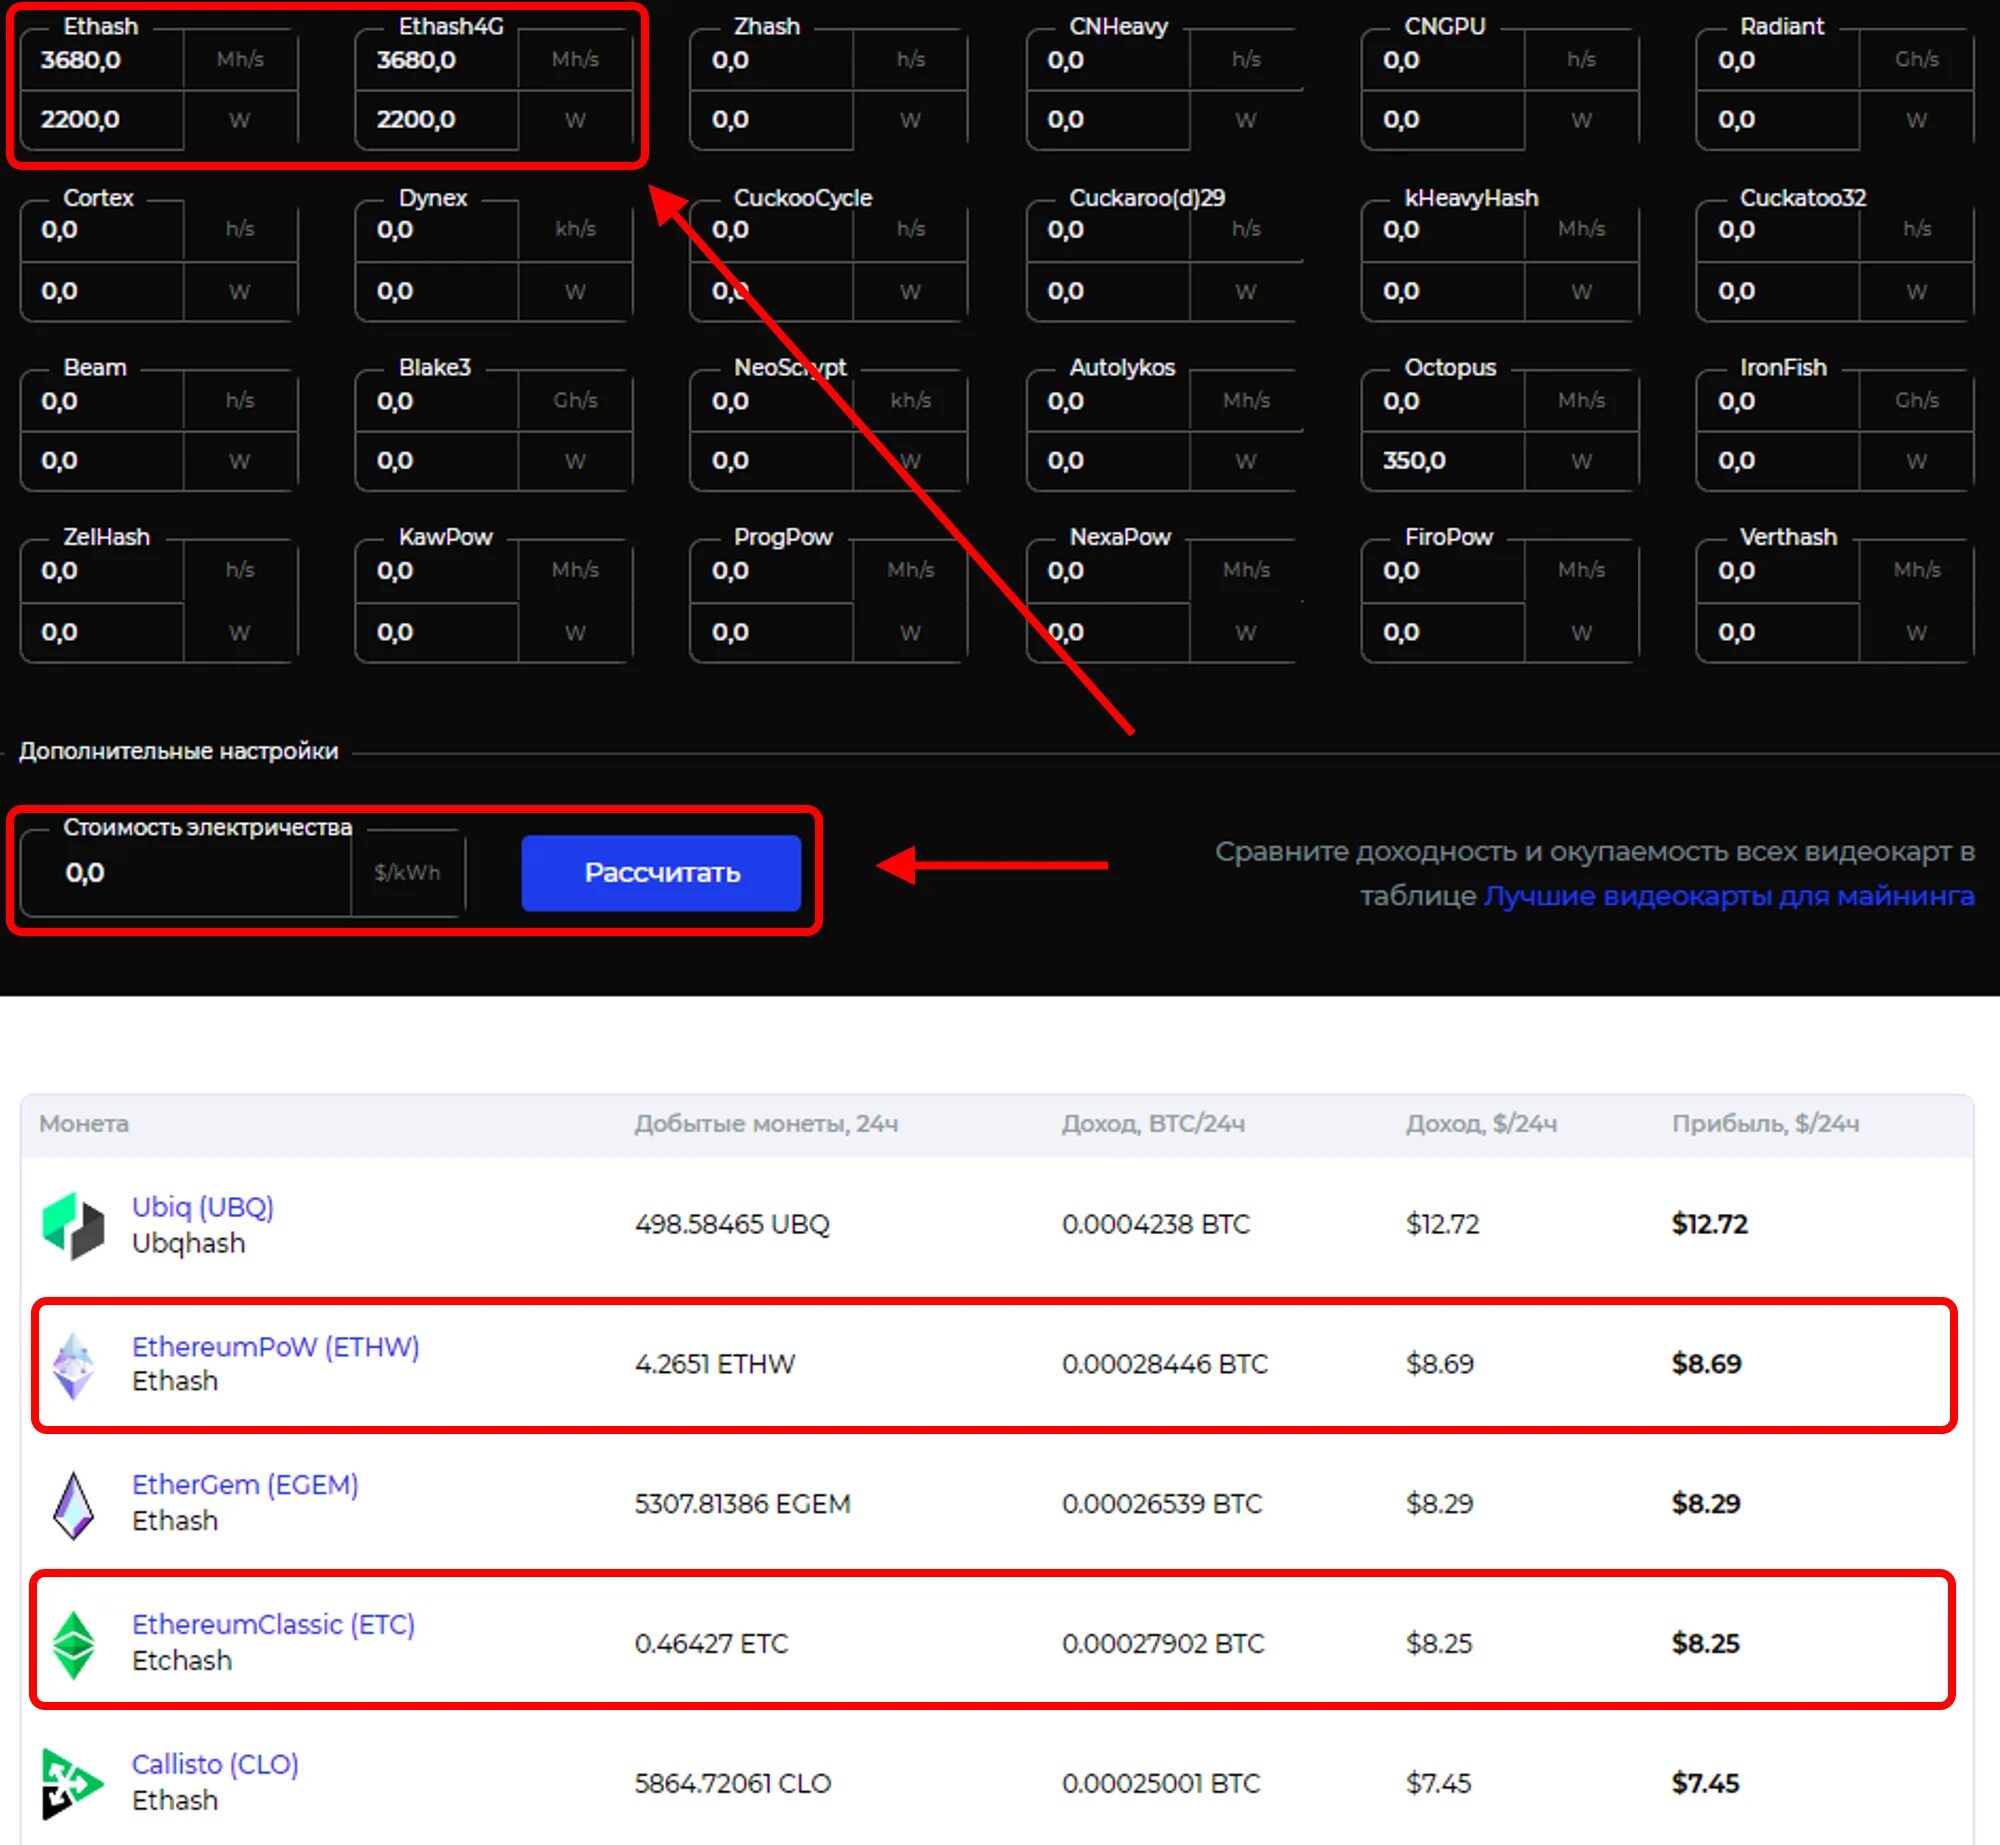
Task: Focus the Blake3 hashrate field
Action: tap(437, 401)
